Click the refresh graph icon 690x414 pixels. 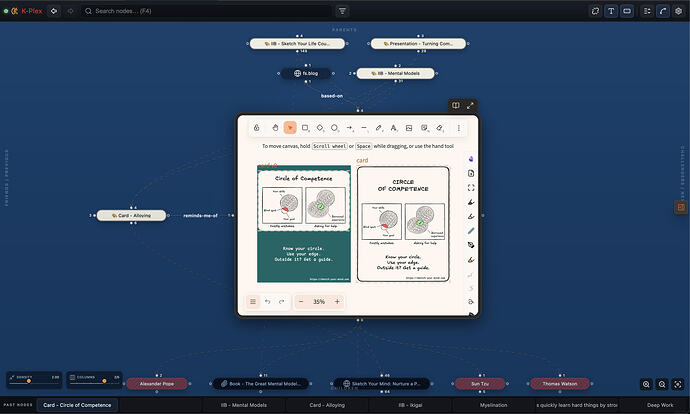click(x=595, y=11)
